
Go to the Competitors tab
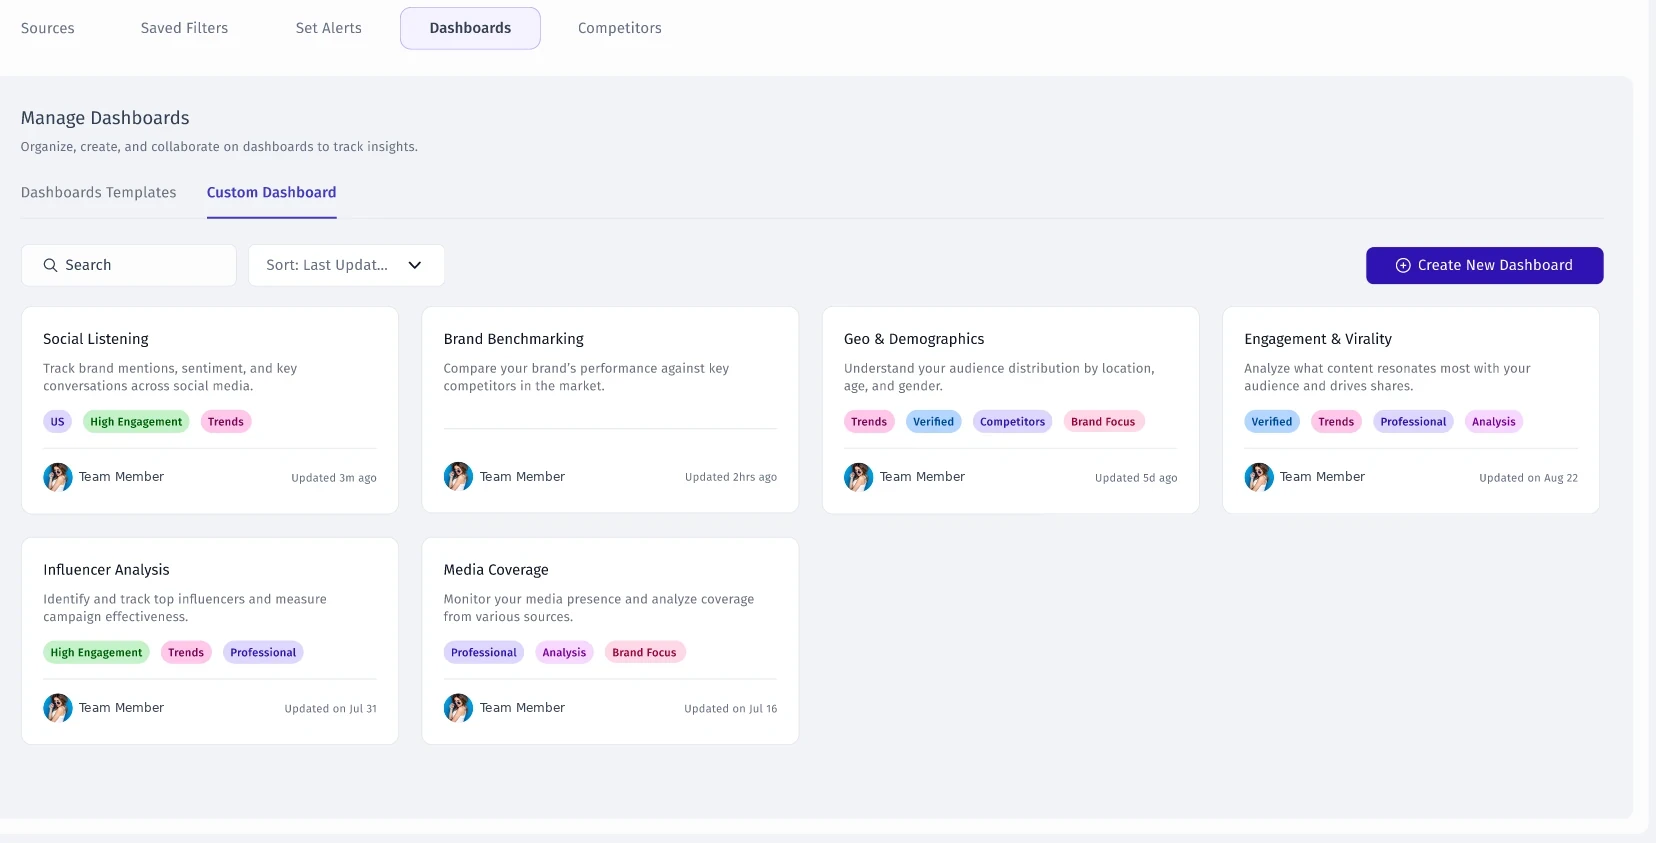(620, 28)
